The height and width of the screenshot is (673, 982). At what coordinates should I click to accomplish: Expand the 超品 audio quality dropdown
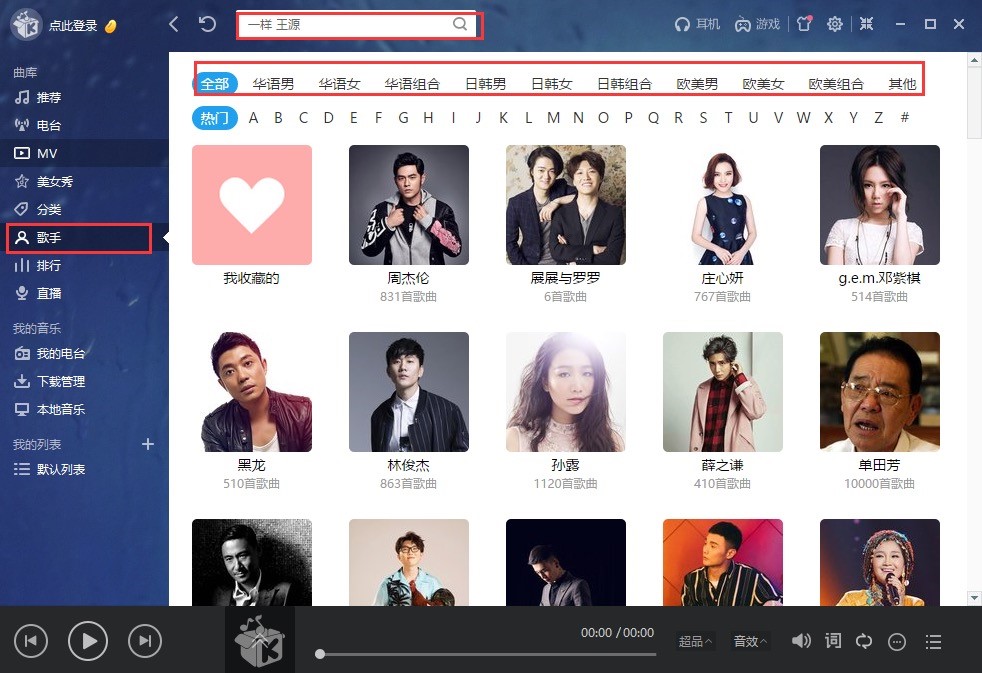(696, 642)
